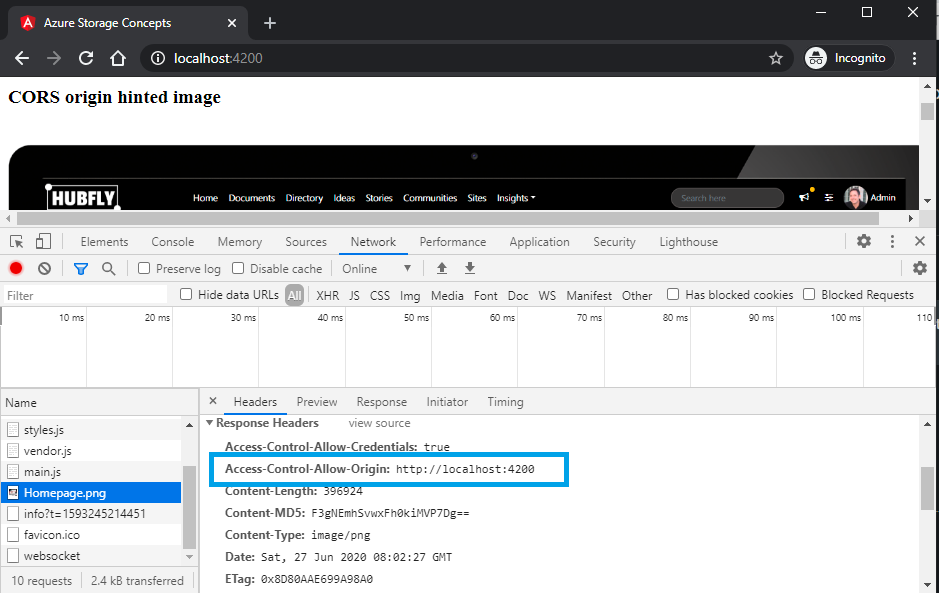939x593 pixels.
Task: Open network settings gear on filter row
Action: point(919,268)
